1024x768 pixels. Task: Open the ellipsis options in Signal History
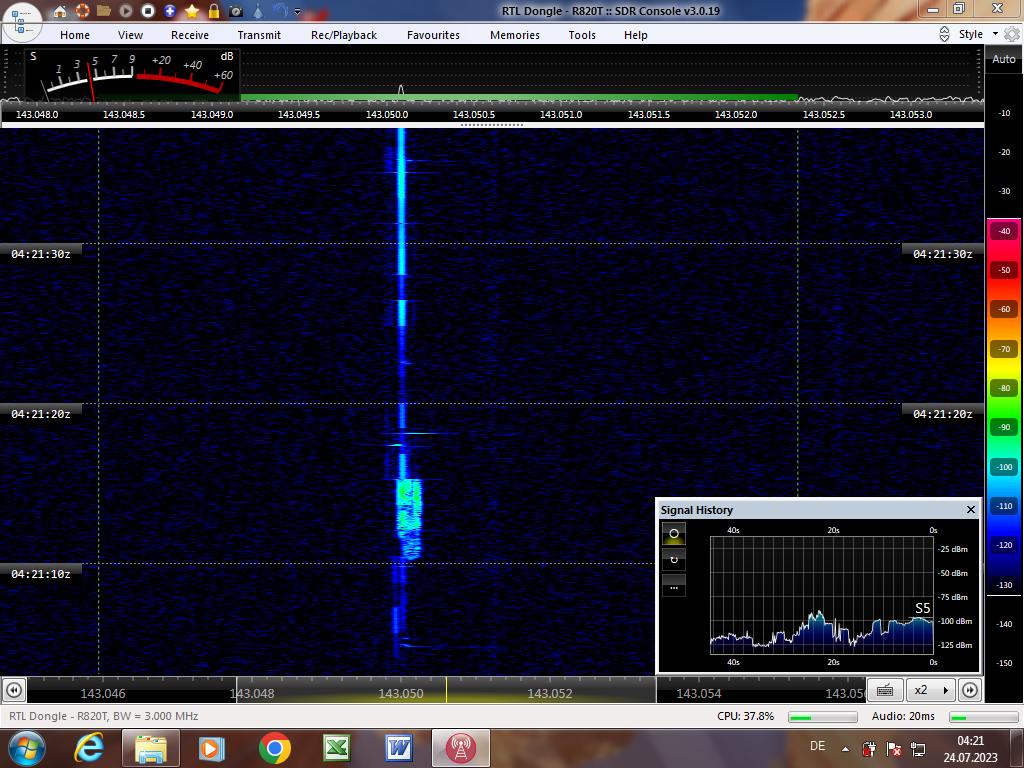(674, 585)
